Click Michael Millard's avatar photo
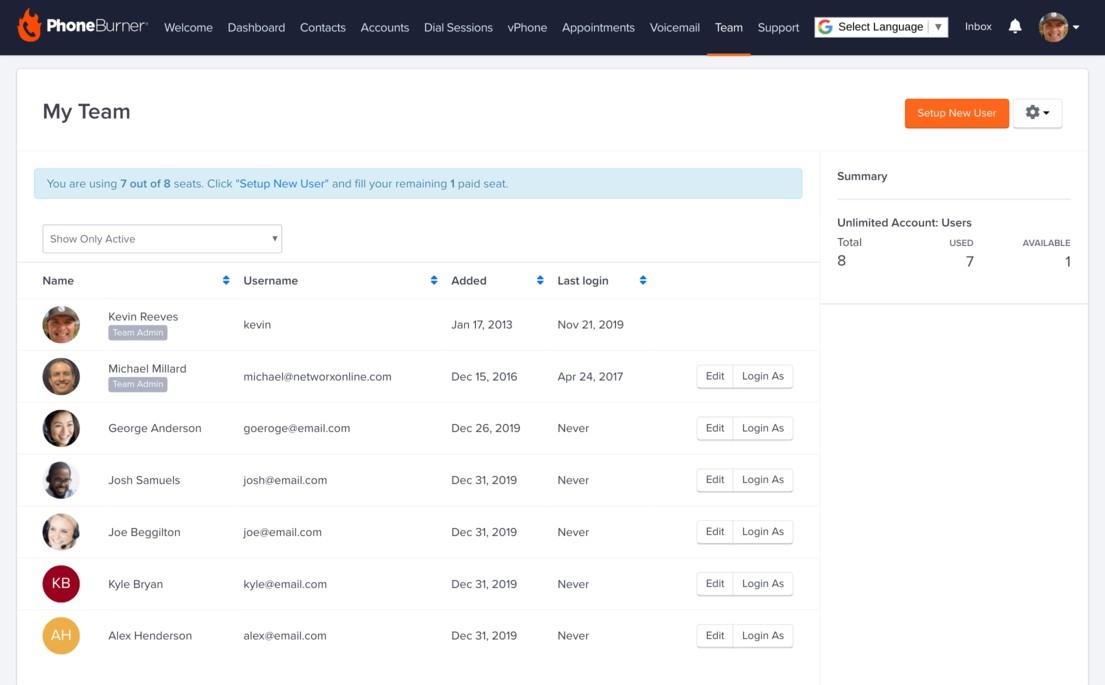This screenshot has width=1105, height=685. (61, 376)
